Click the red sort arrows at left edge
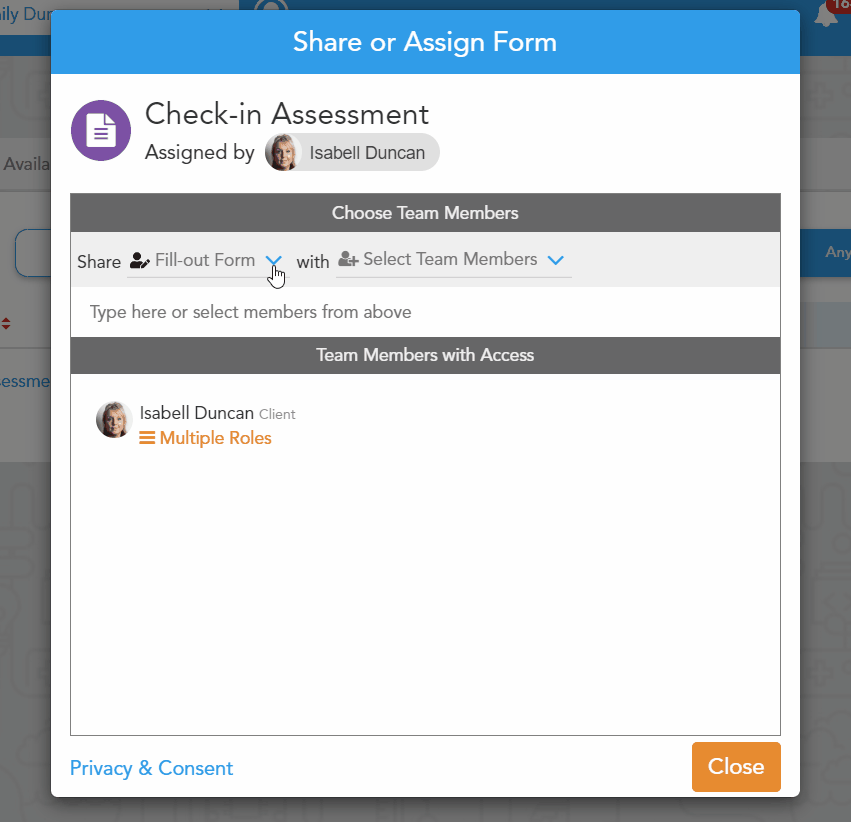851x822 pixels. point(6,323)
